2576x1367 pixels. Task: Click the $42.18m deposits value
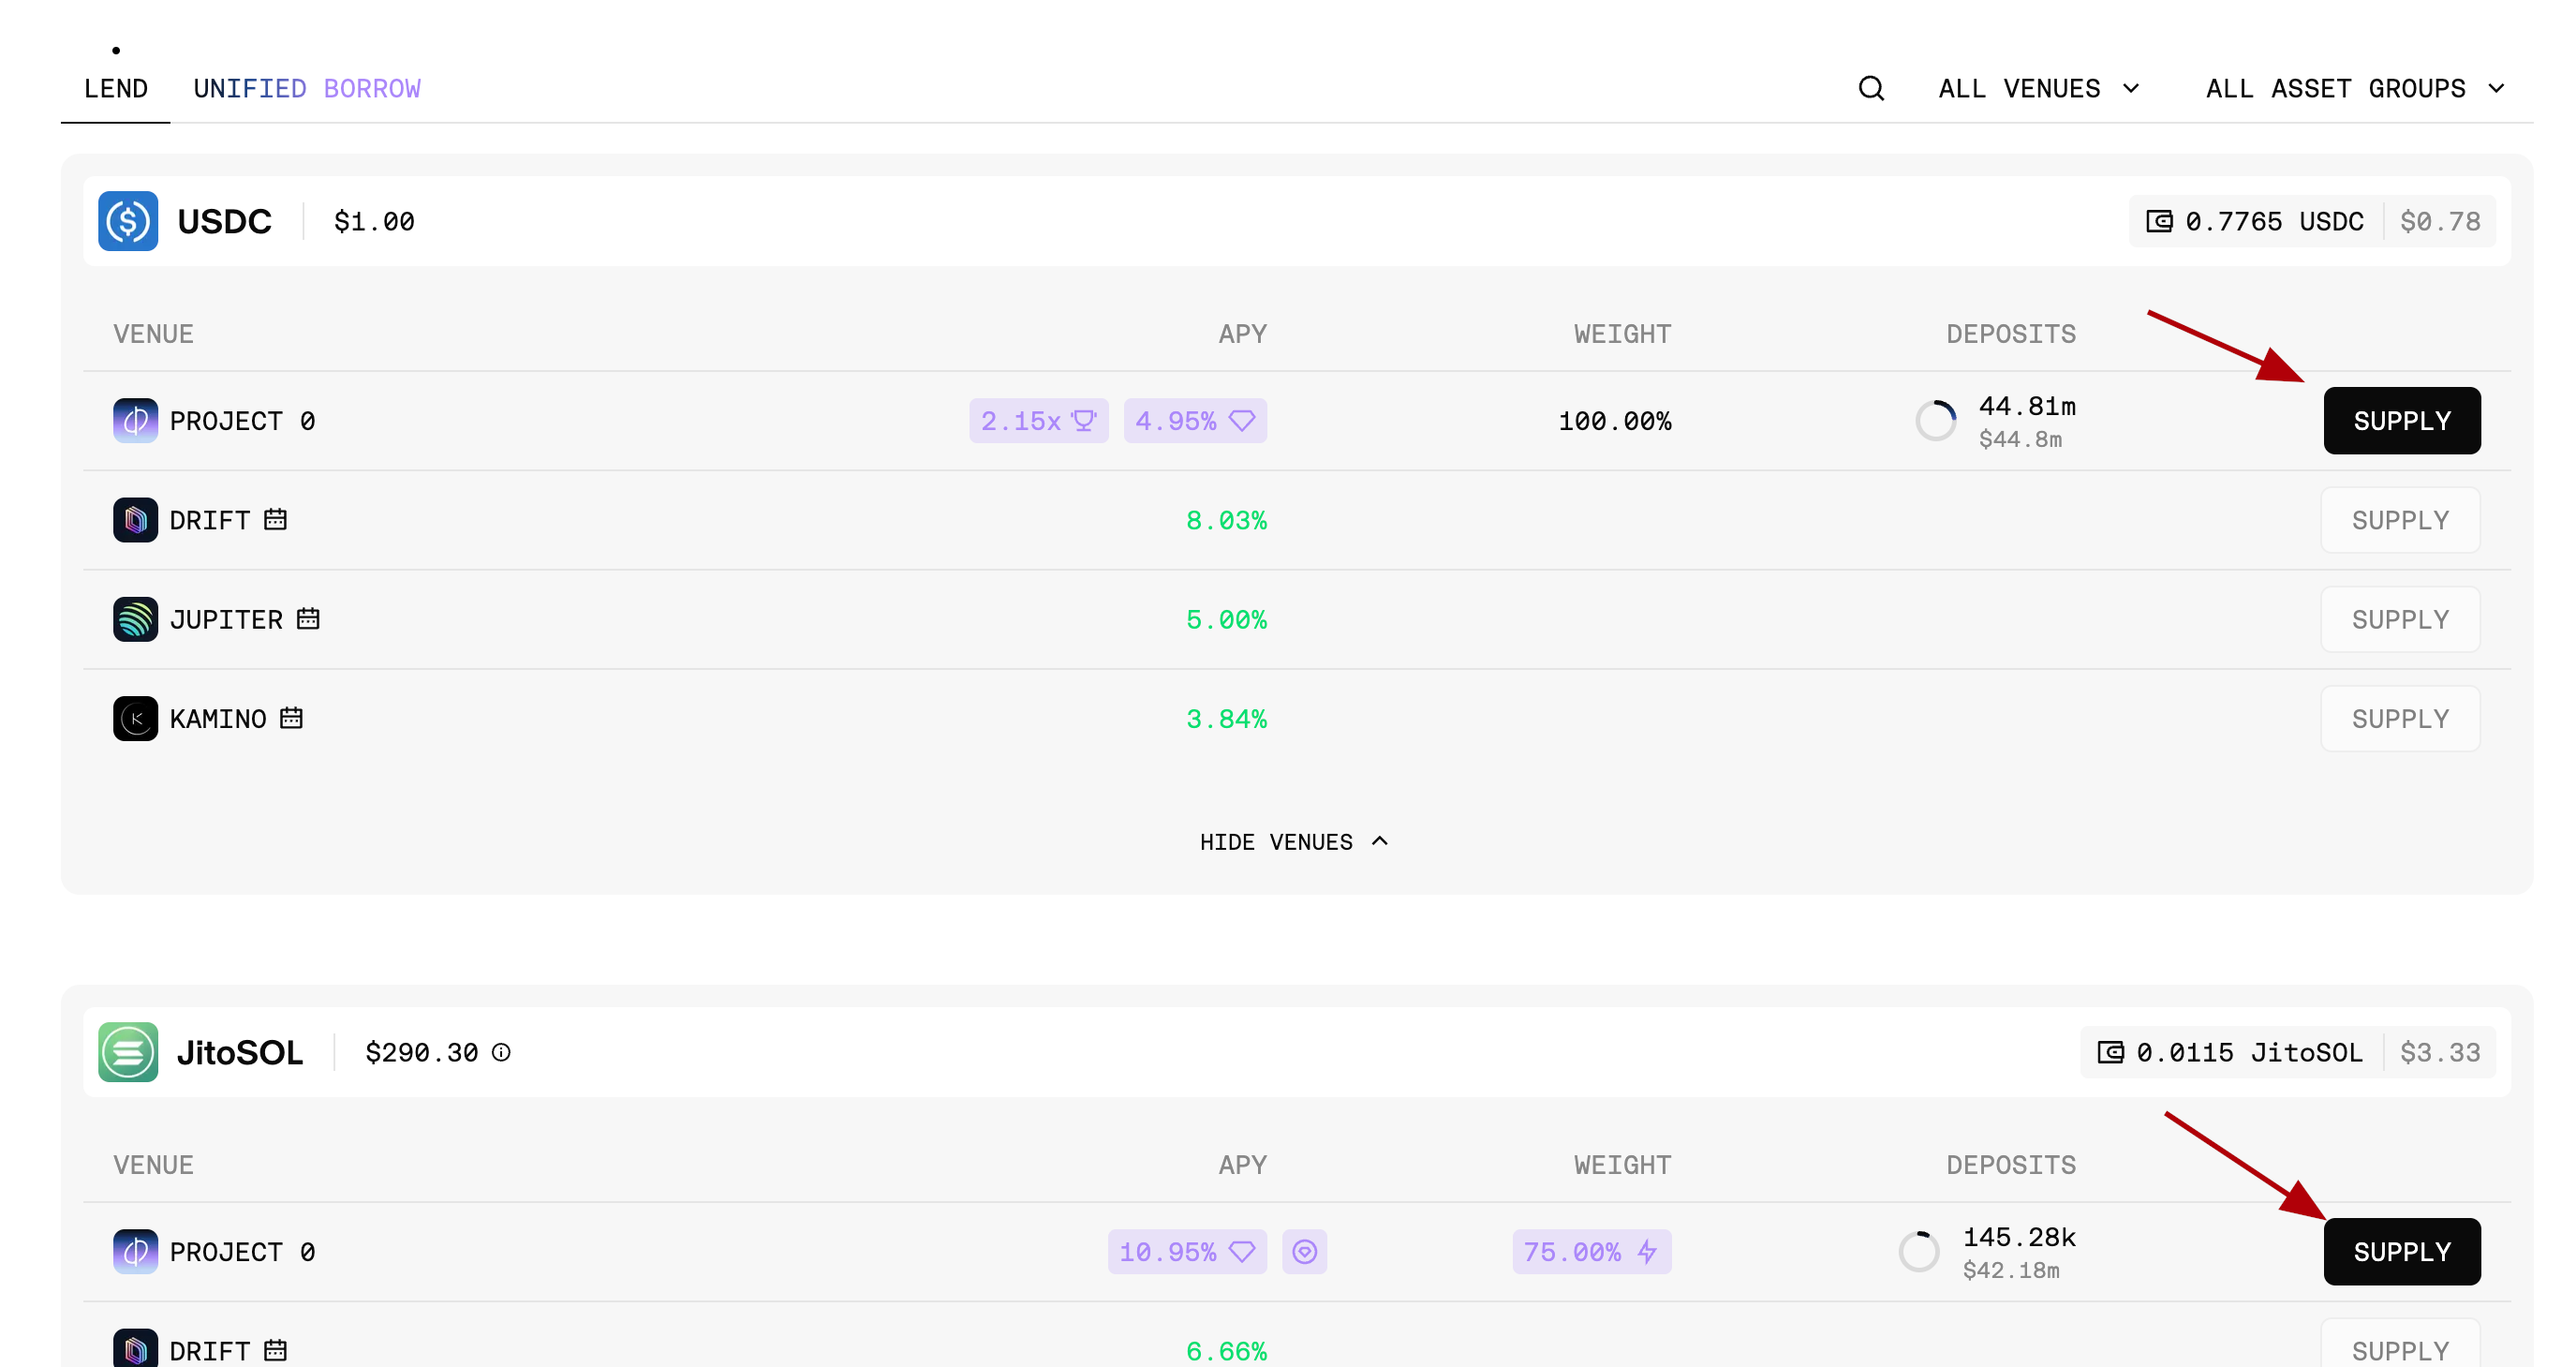pos(2011,1270)
